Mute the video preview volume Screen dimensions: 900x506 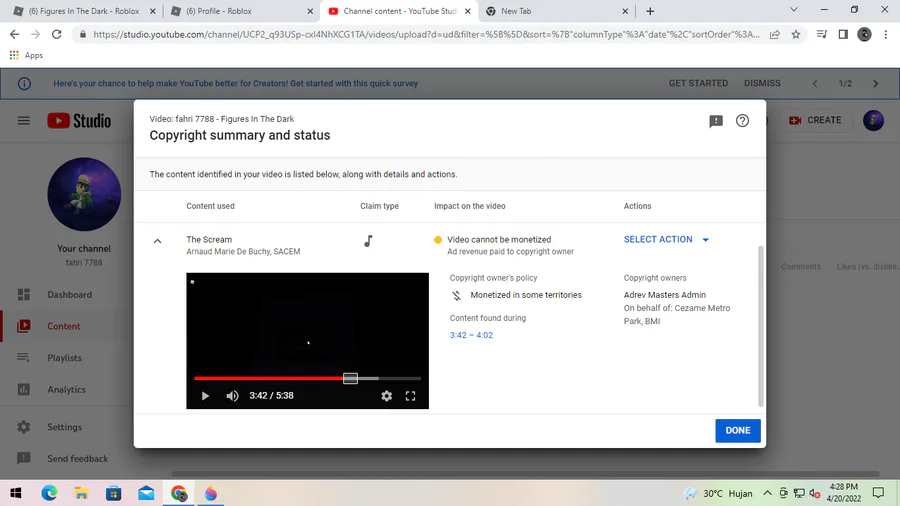232,396
